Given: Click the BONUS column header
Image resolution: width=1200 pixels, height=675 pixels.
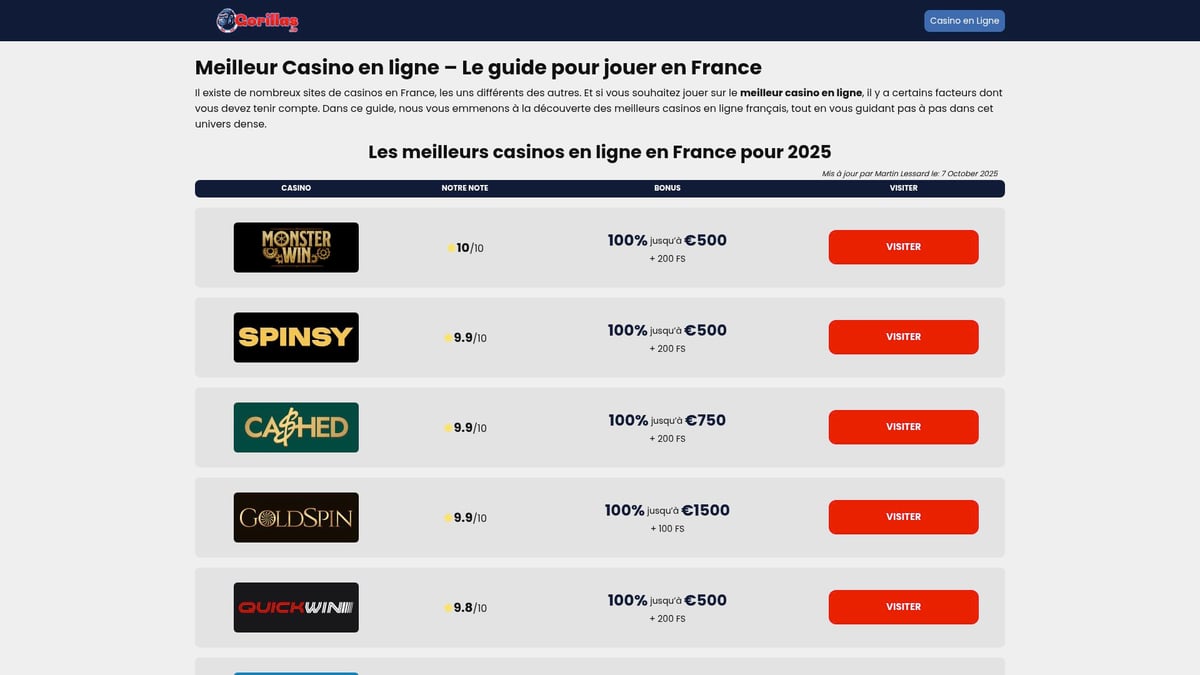Looking at the screenshot, I should [x=667, y=188].
